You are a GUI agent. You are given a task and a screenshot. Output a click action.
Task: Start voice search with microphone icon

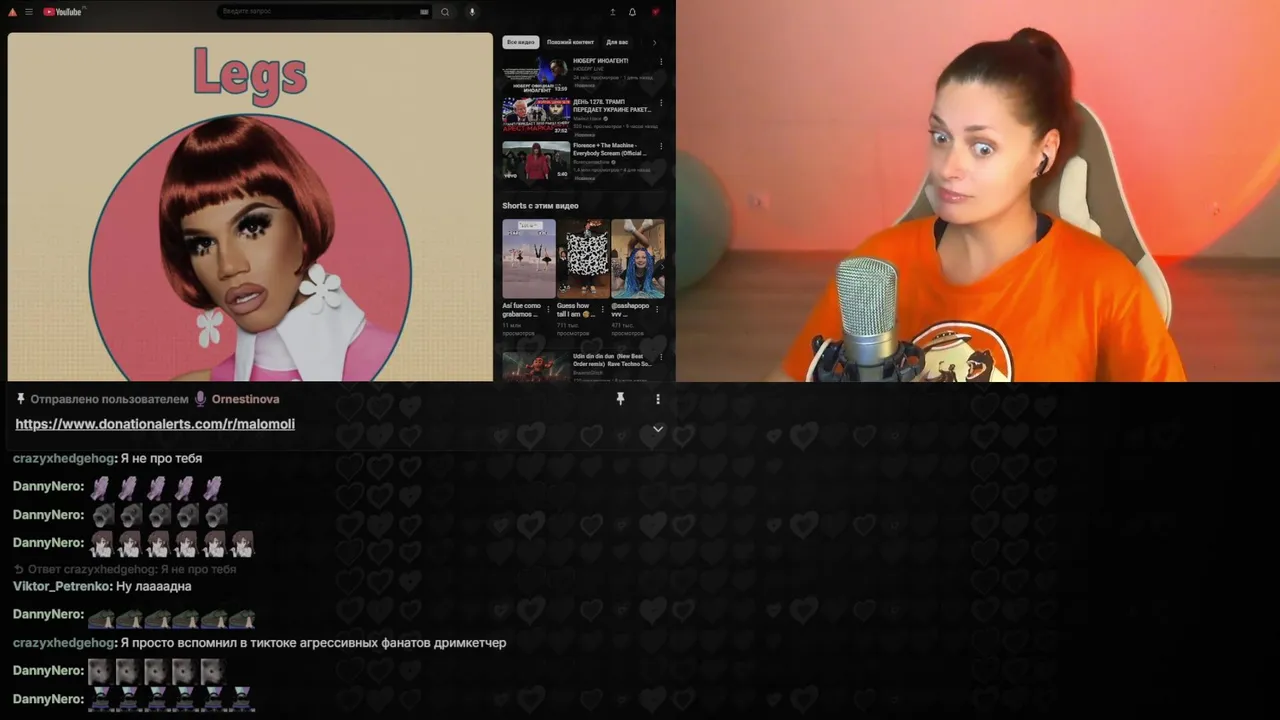coord(472,12)
